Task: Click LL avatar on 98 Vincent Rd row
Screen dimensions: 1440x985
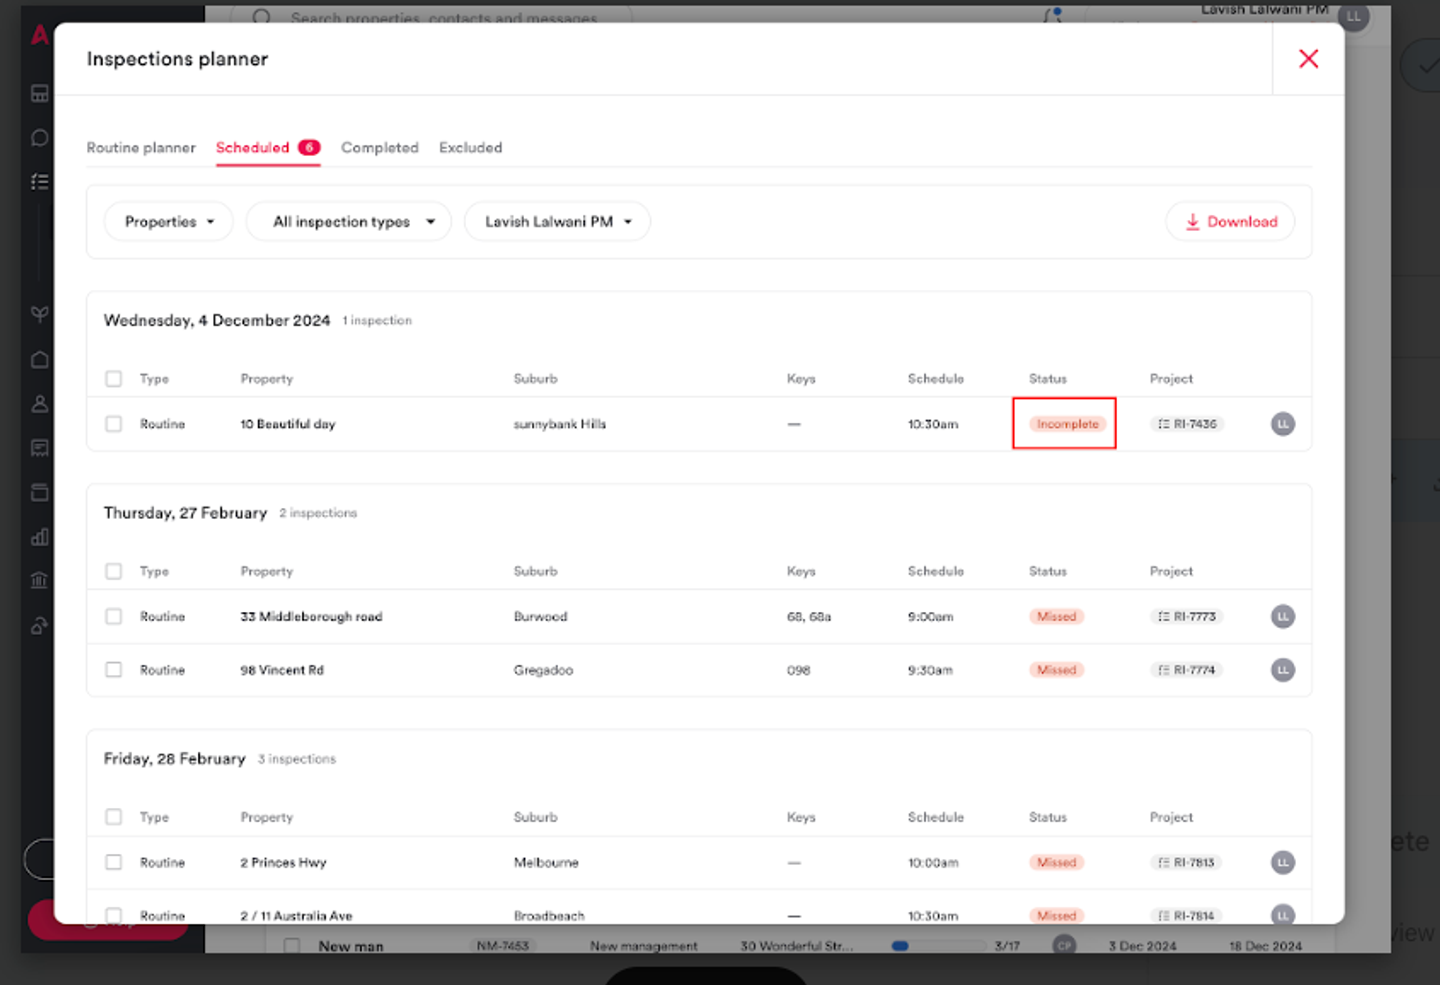Action: tap(1283, 670)
